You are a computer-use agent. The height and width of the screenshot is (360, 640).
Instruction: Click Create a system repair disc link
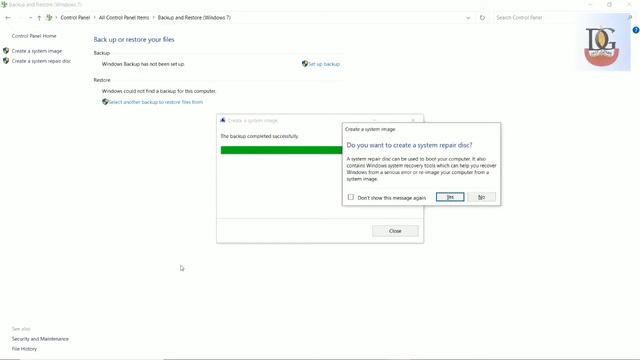coord(41,61)
